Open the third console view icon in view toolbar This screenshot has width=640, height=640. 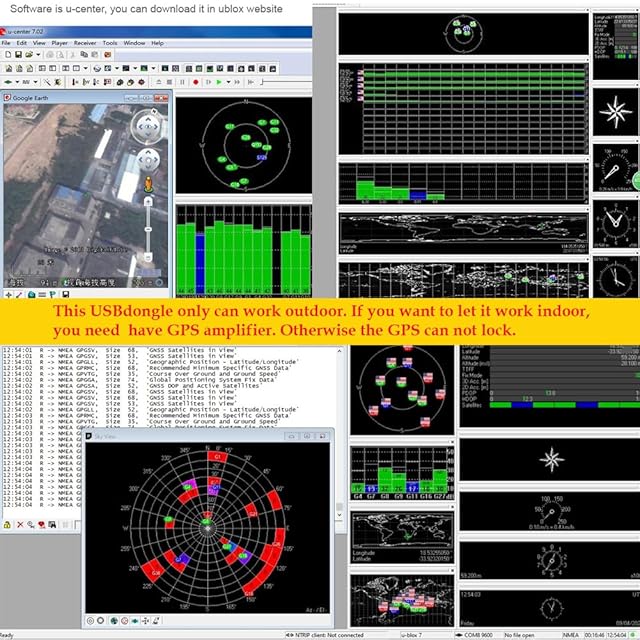point(29,68)
